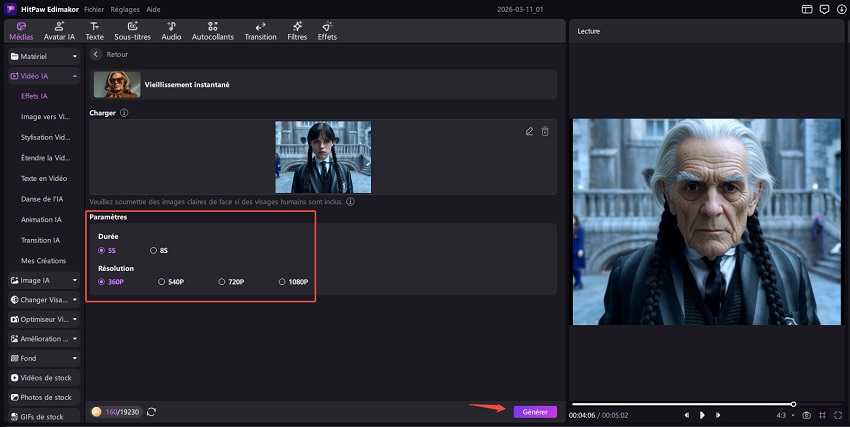The height and width of the screenshot is (427, 850).
Task: Select 720P resolution
Action: pyautogui.click(x=231, y=282)
